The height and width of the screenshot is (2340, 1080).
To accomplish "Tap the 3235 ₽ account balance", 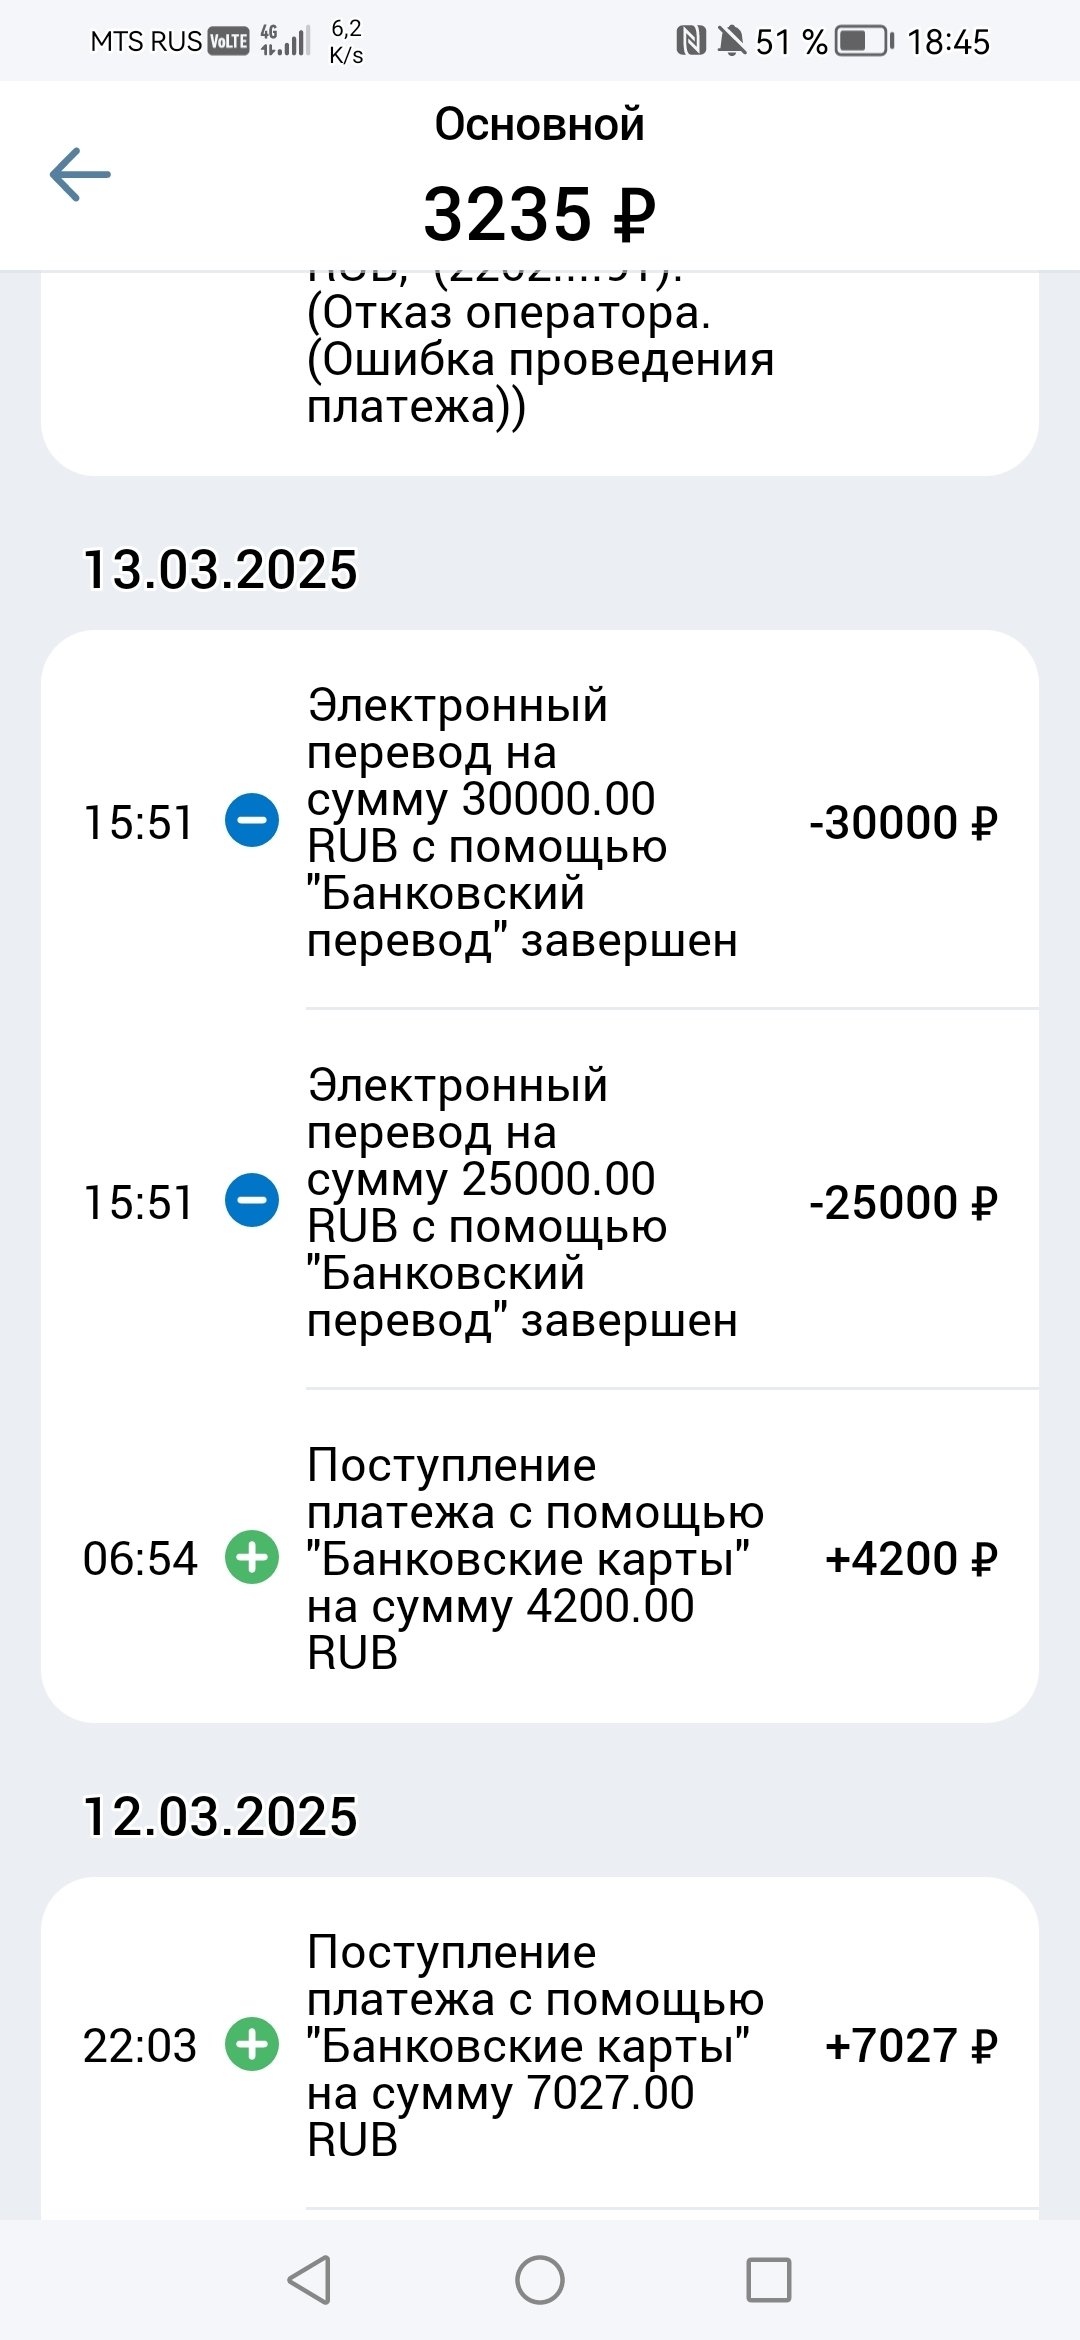I will (x=539, y=214).
